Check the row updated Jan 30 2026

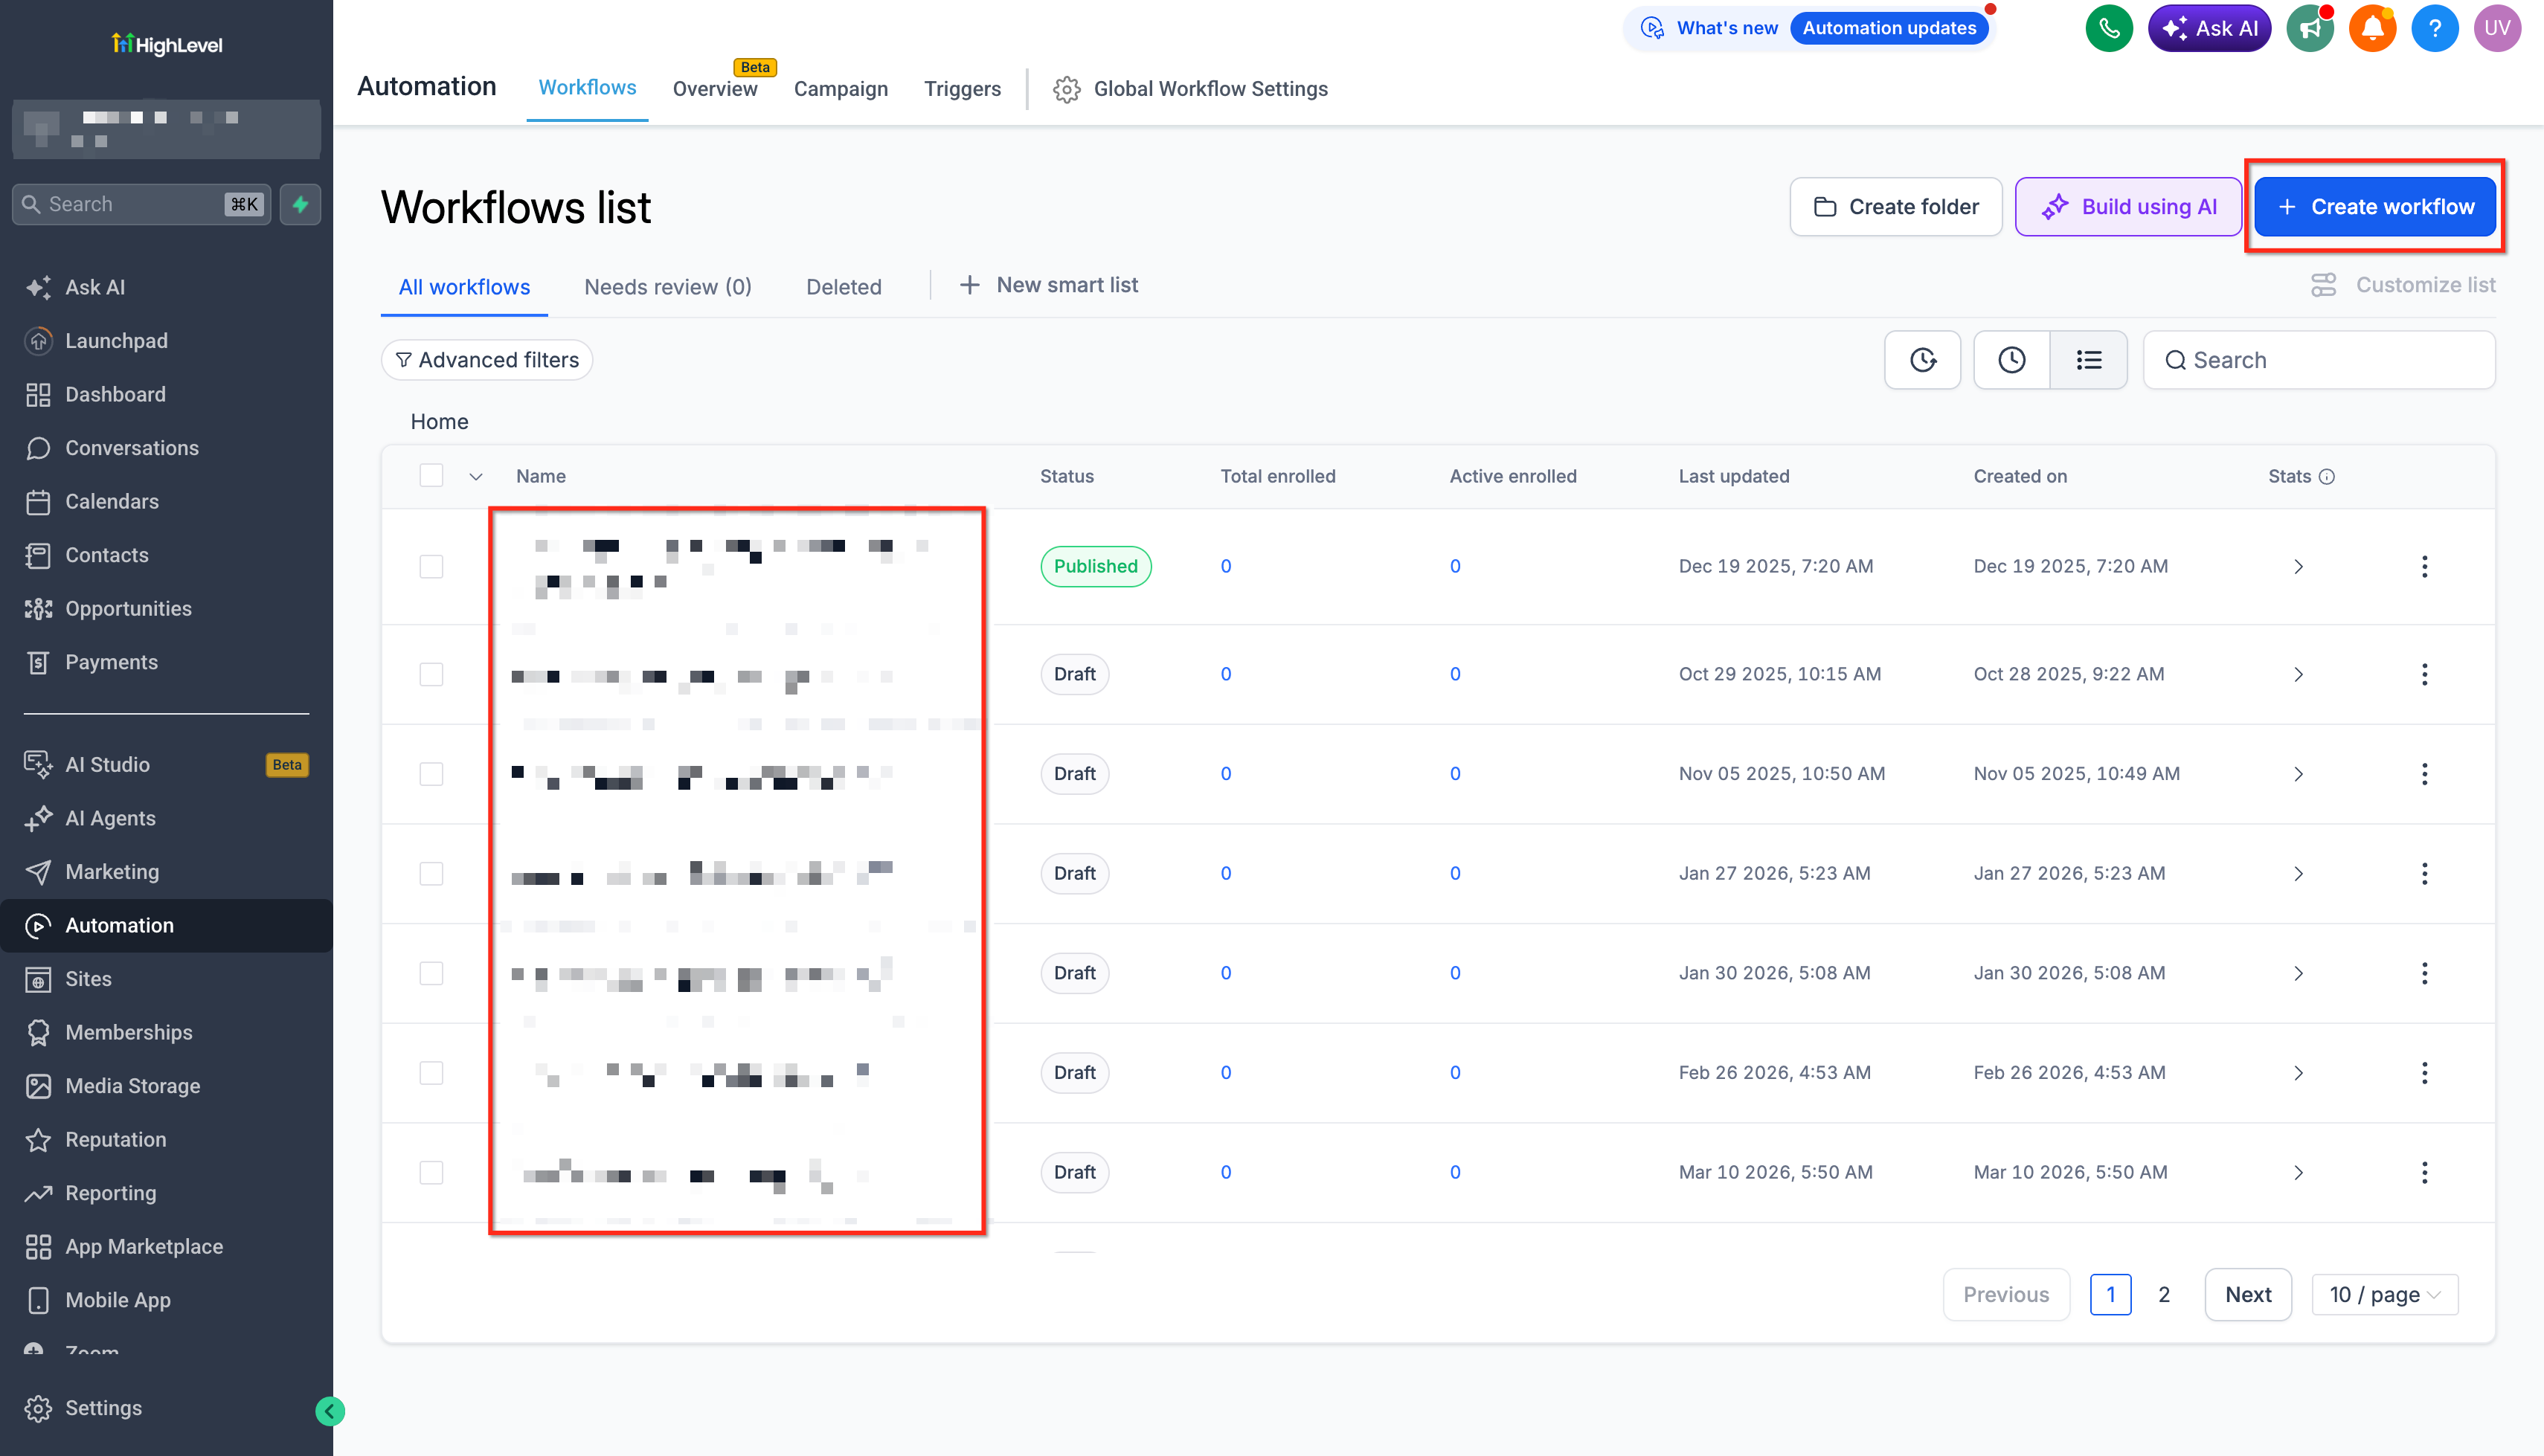click(x=431, y=973)
